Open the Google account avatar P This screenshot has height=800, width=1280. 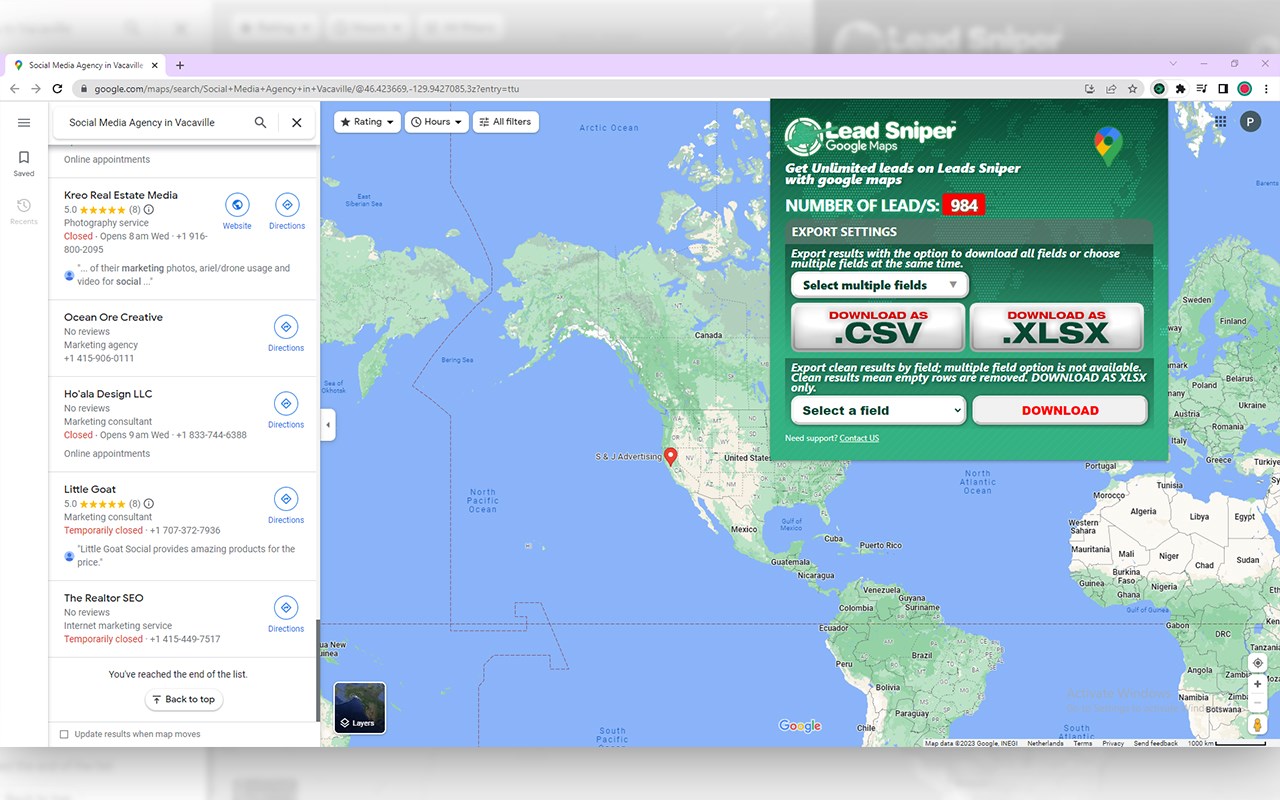point(1250,122)
